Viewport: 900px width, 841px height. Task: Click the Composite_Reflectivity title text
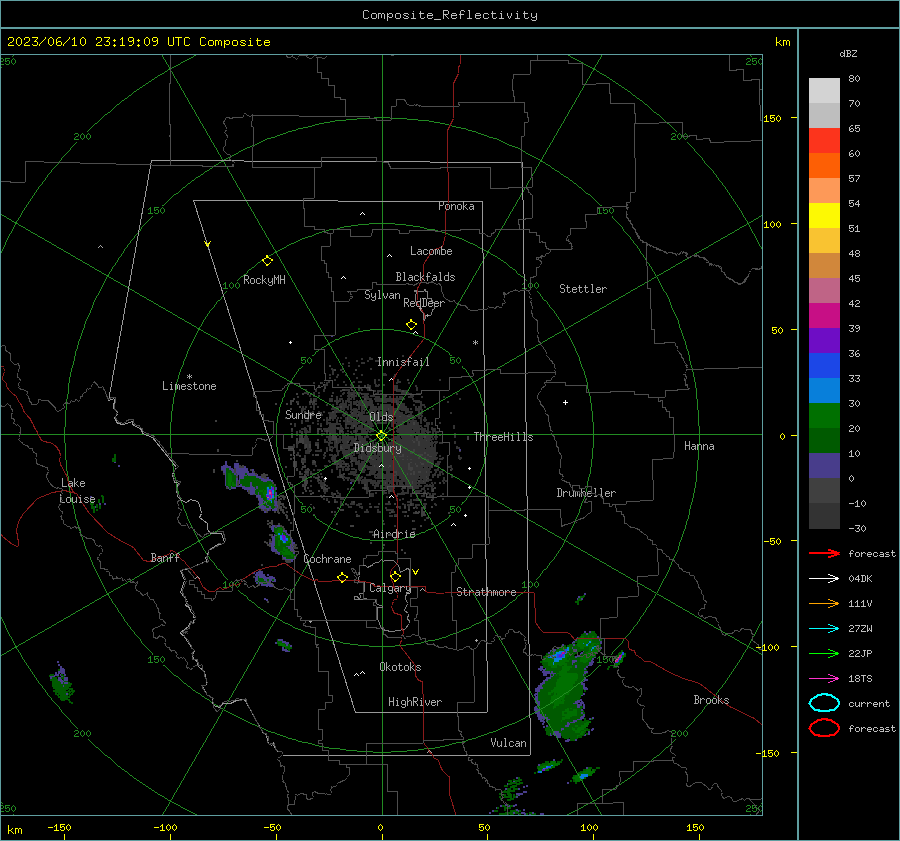(x=450, y=15)
